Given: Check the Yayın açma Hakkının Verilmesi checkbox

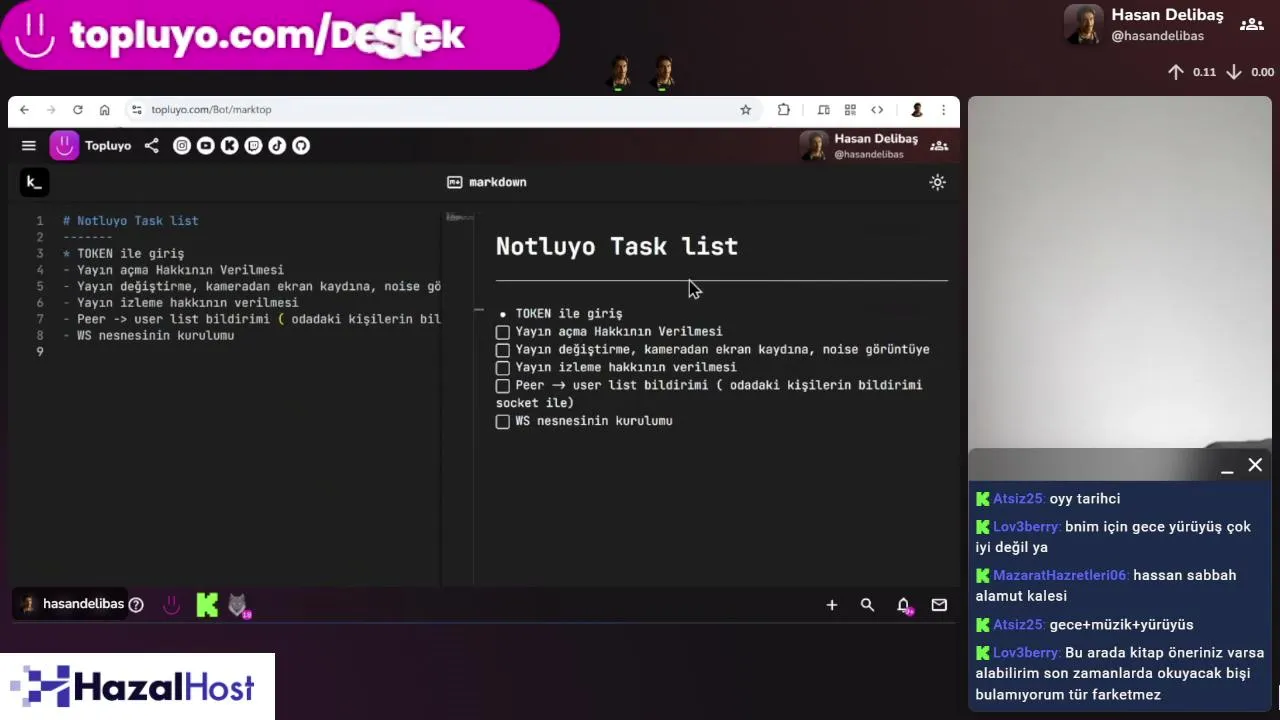Looking at the screenshot, I should 503,332.
